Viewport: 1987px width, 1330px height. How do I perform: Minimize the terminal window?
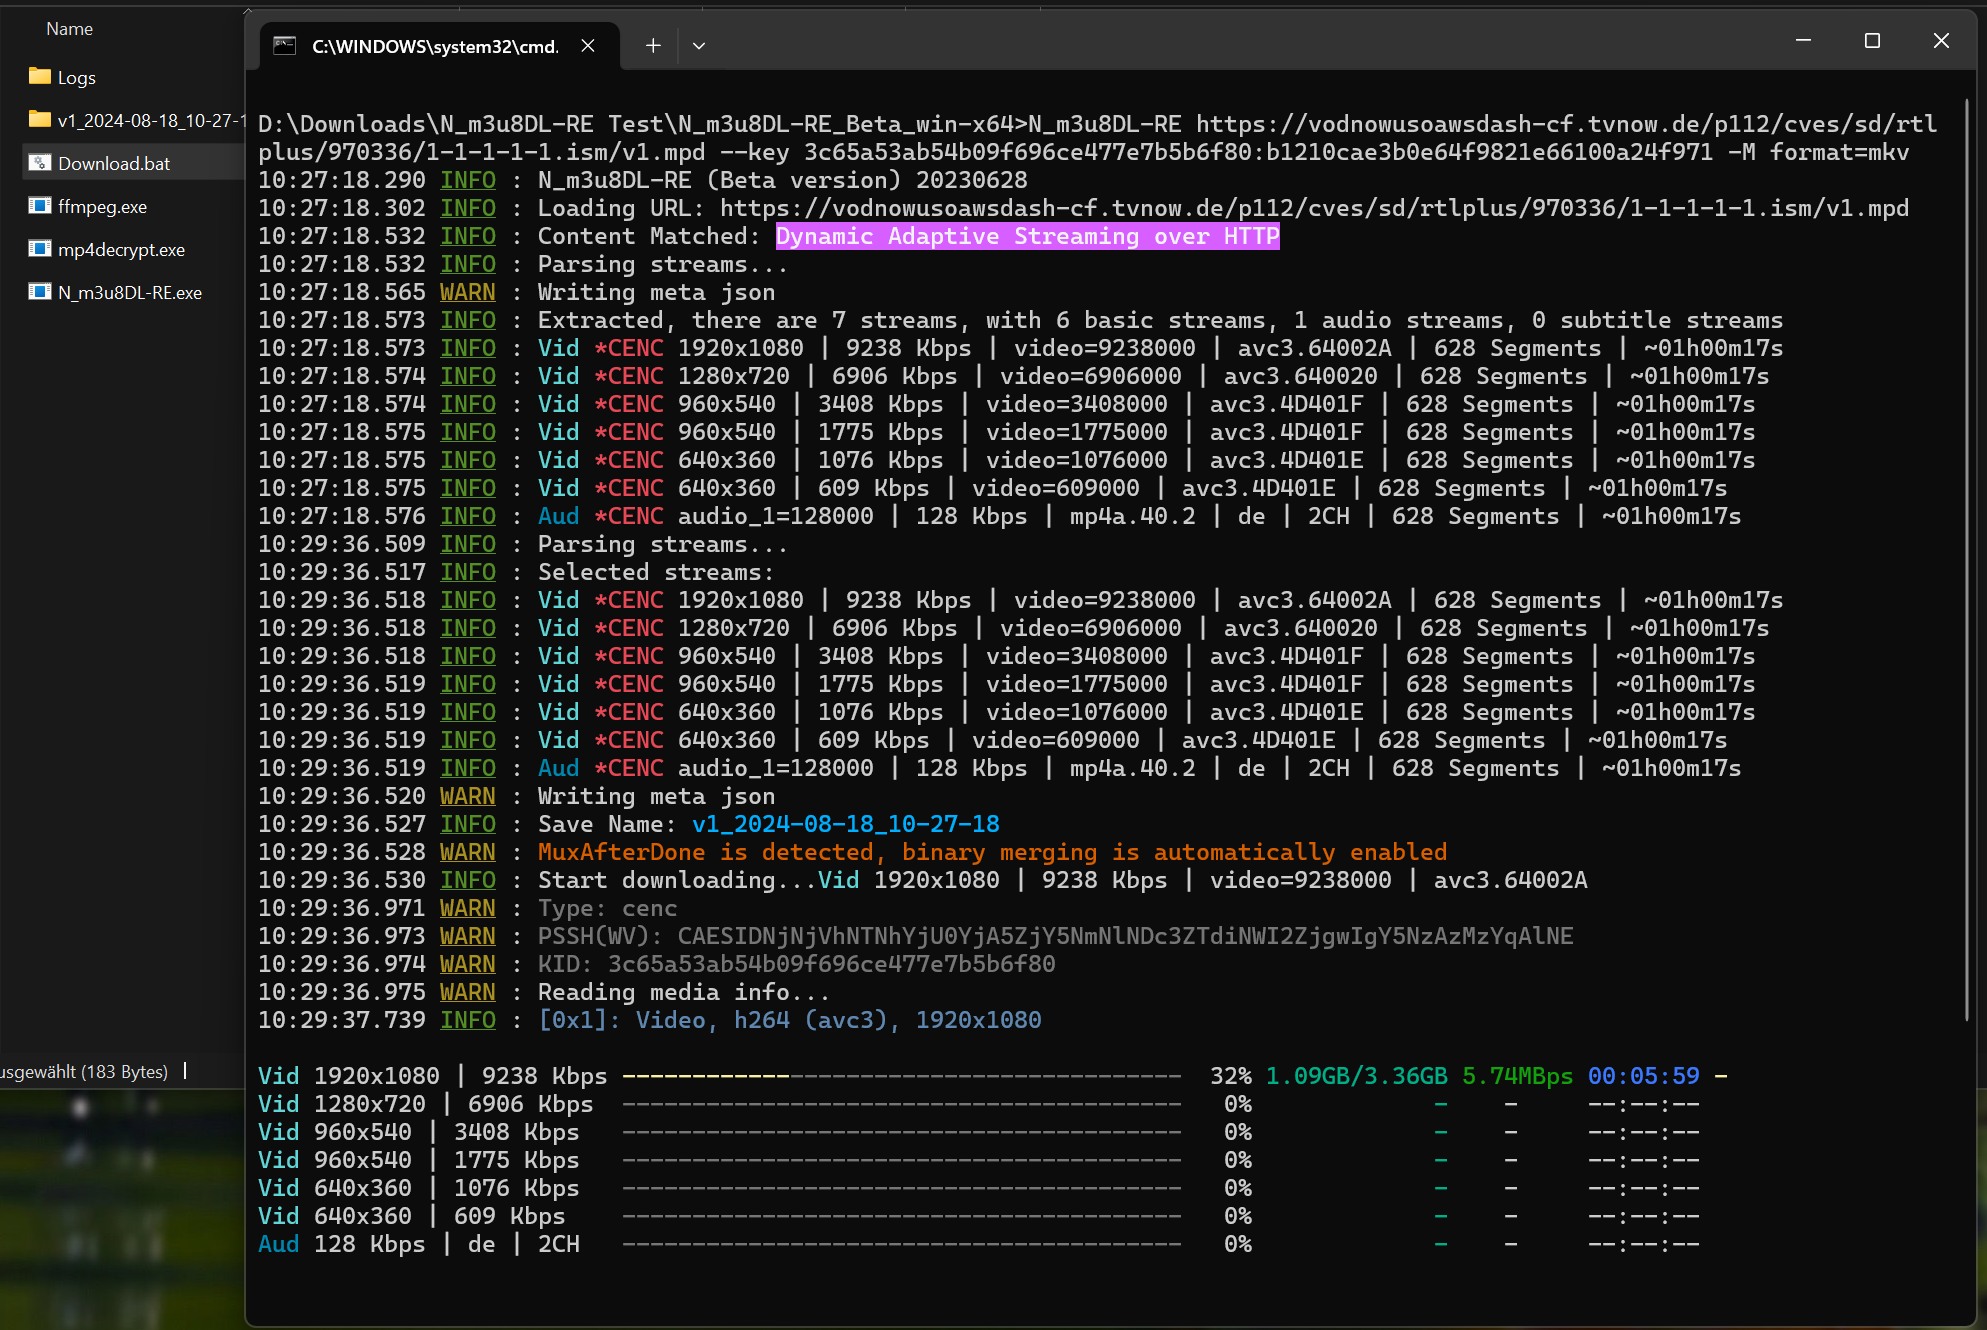coord(1803,41)
